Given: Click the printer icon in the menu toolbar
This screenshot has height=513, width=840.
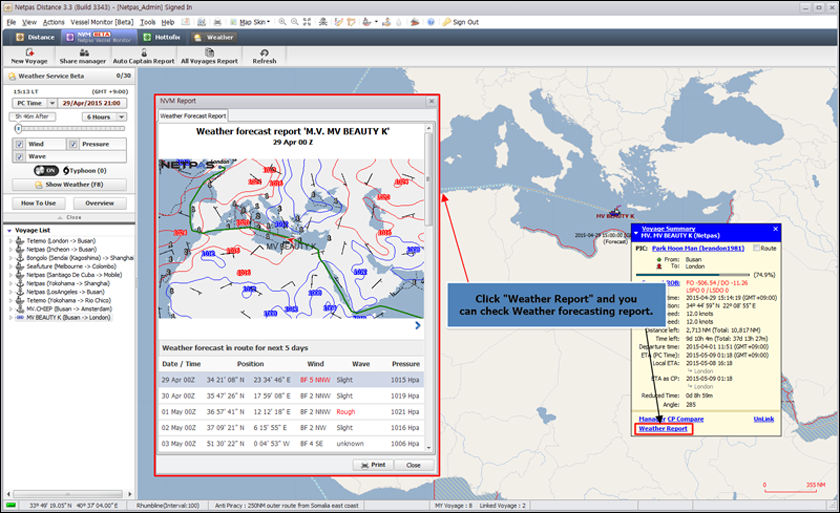Looking at the screenshot, I should [218, 22].
